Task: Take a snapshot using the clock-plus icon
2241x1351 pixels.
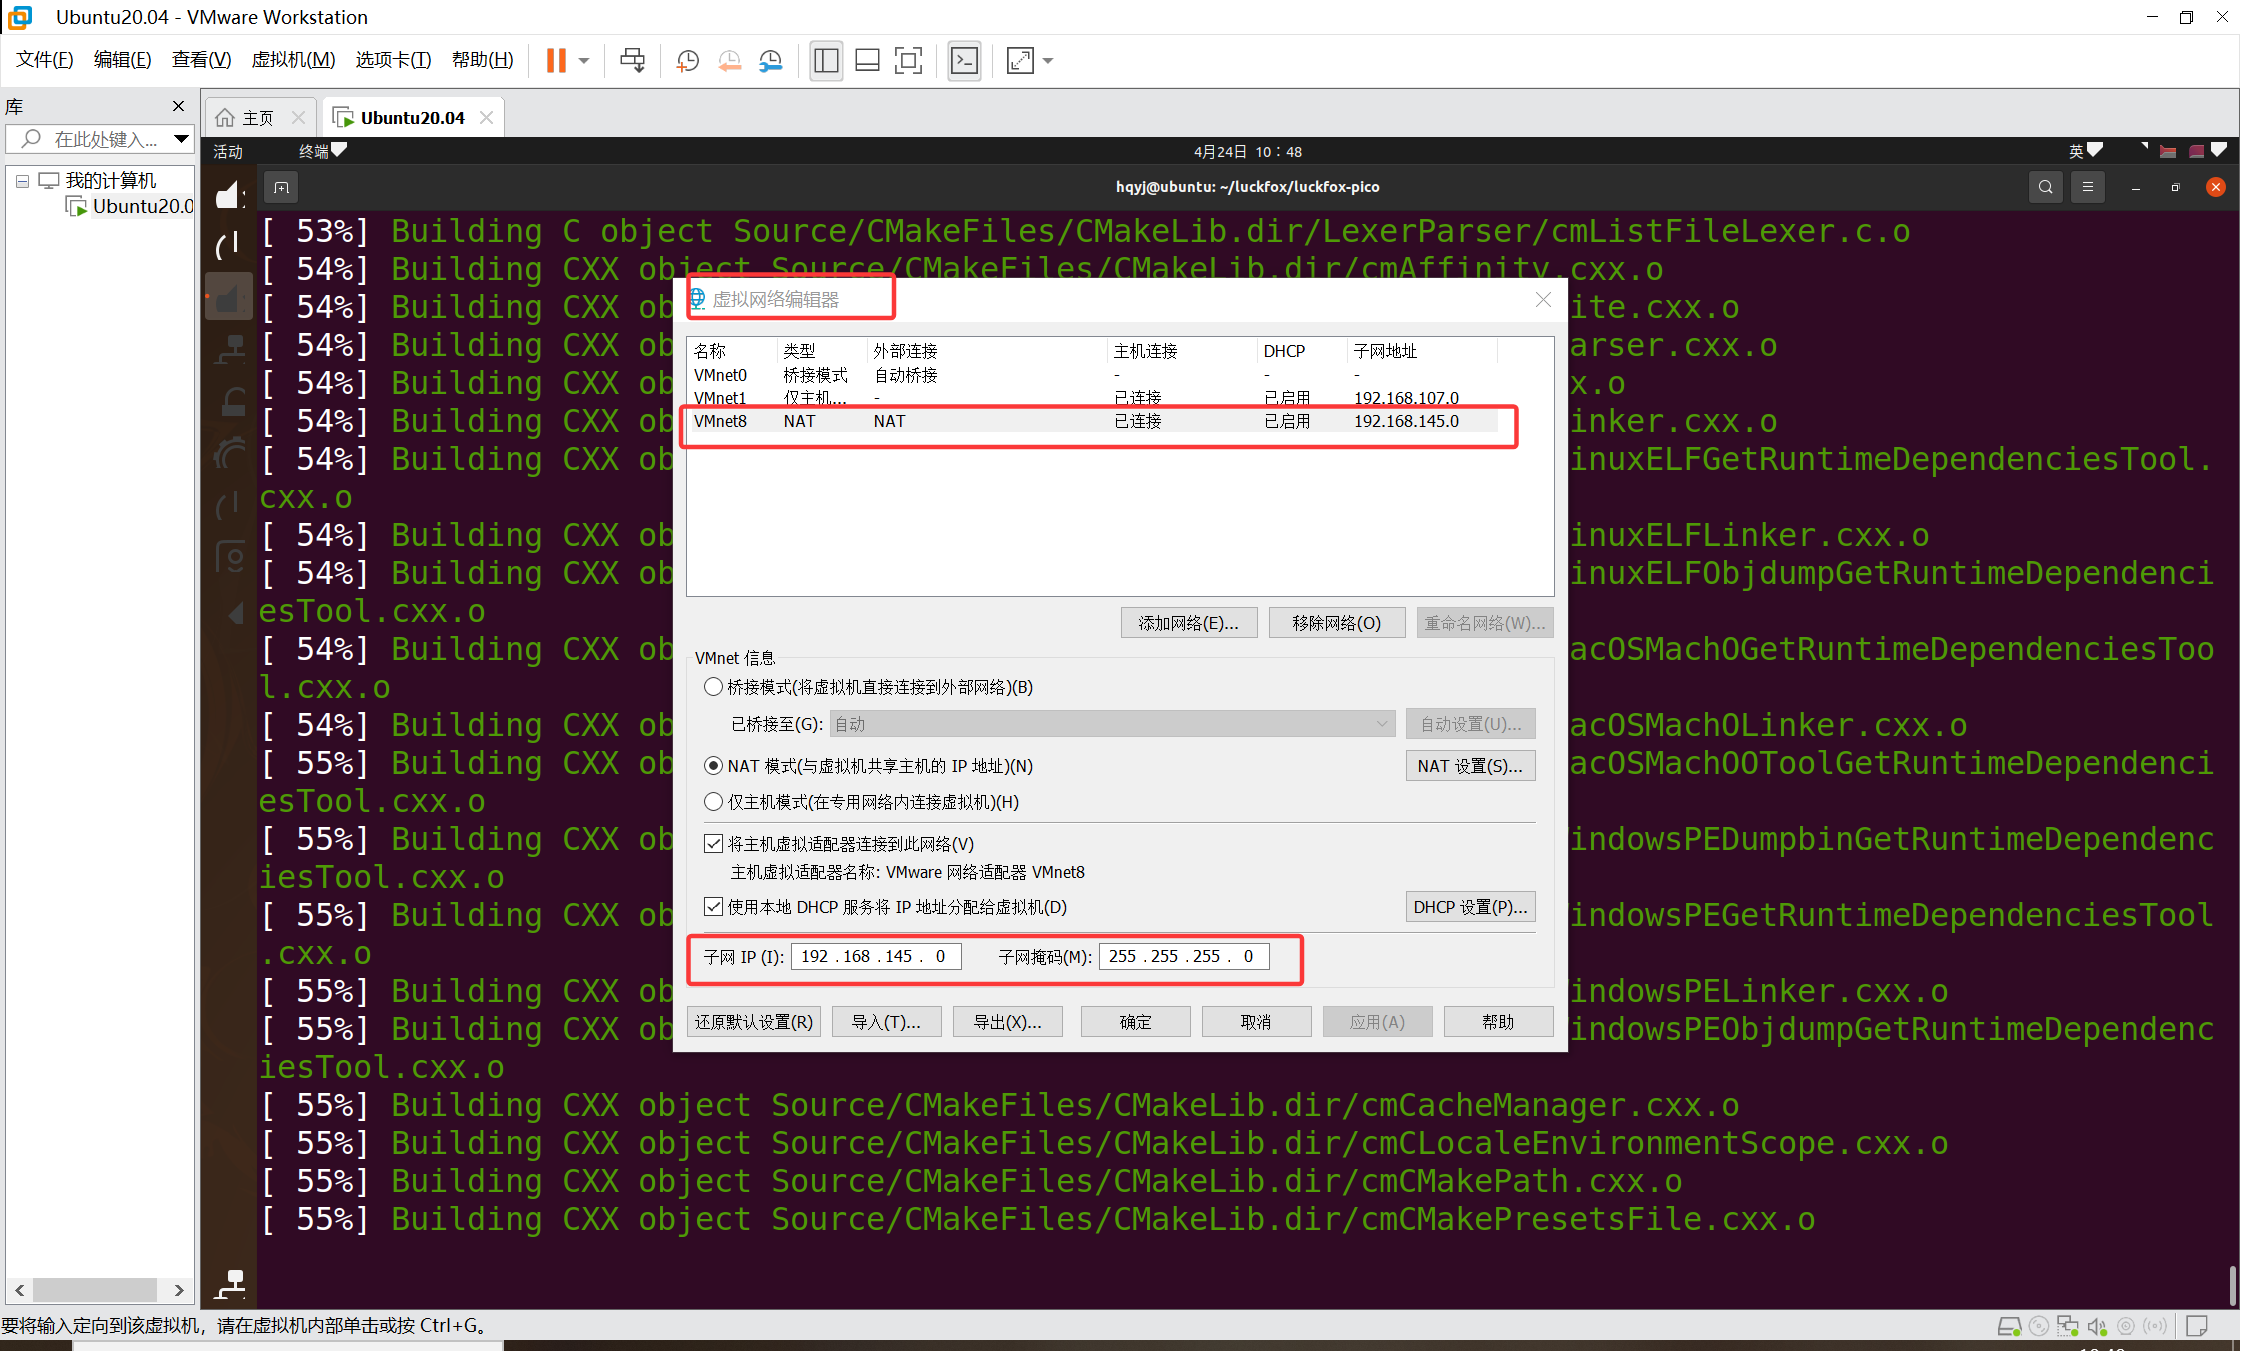Action: coord(687,60)
